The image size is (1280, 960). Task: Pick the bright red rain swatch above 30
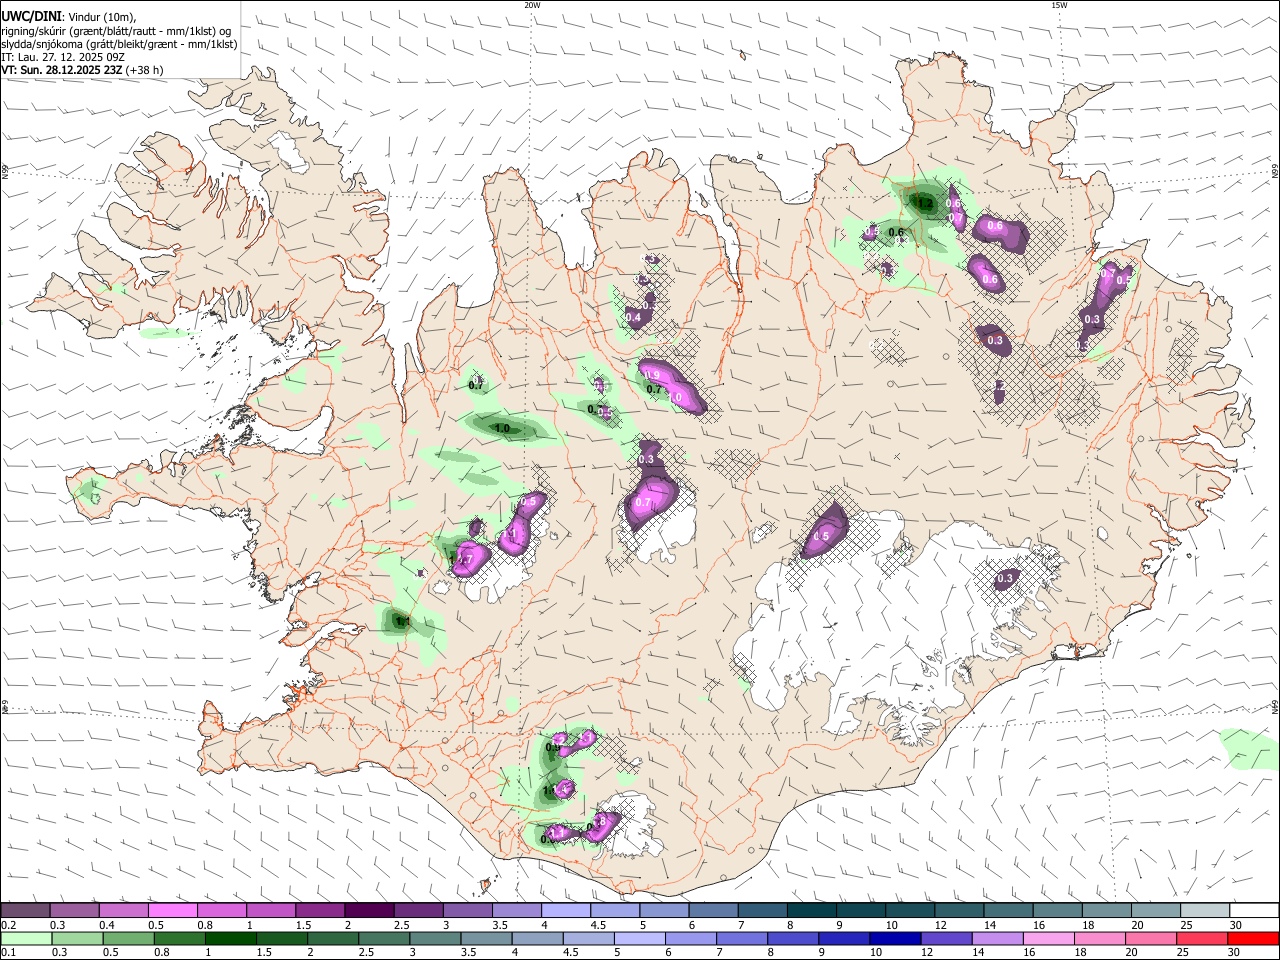pyautogui.click(x=1252, y=938)
